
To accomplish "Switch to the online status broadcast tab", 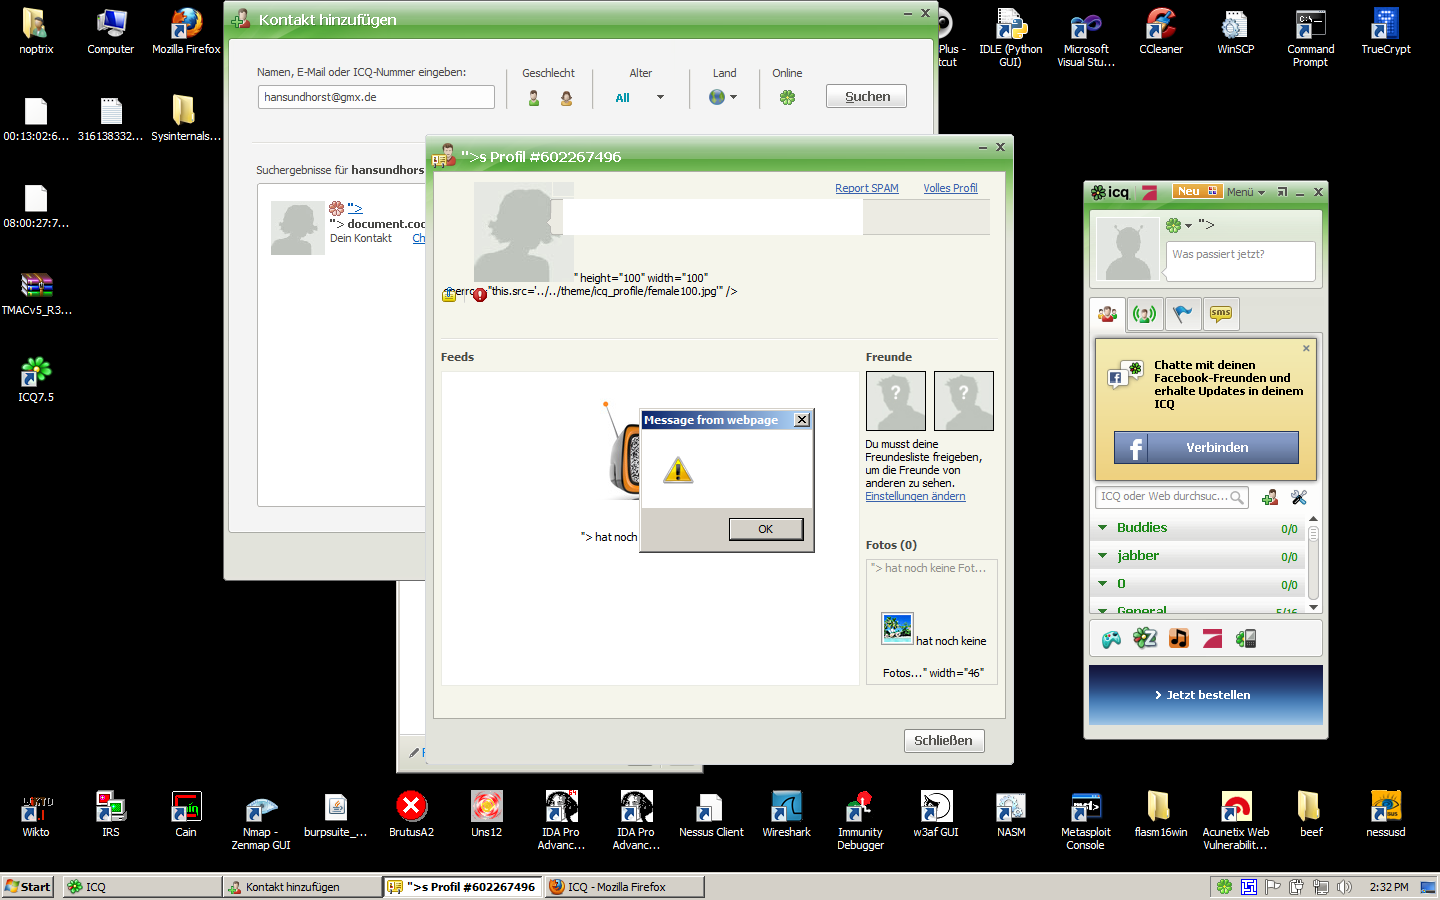I will [1144, 314].
